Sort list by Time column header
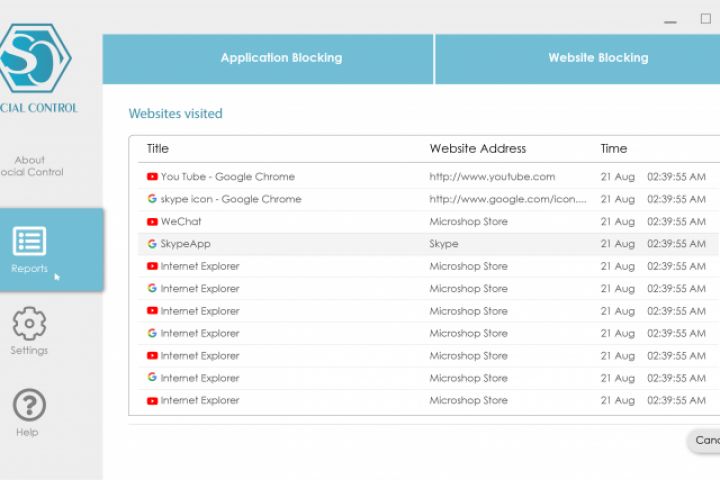Viewport: 720px width, 480px height. [x=613, y=149]
